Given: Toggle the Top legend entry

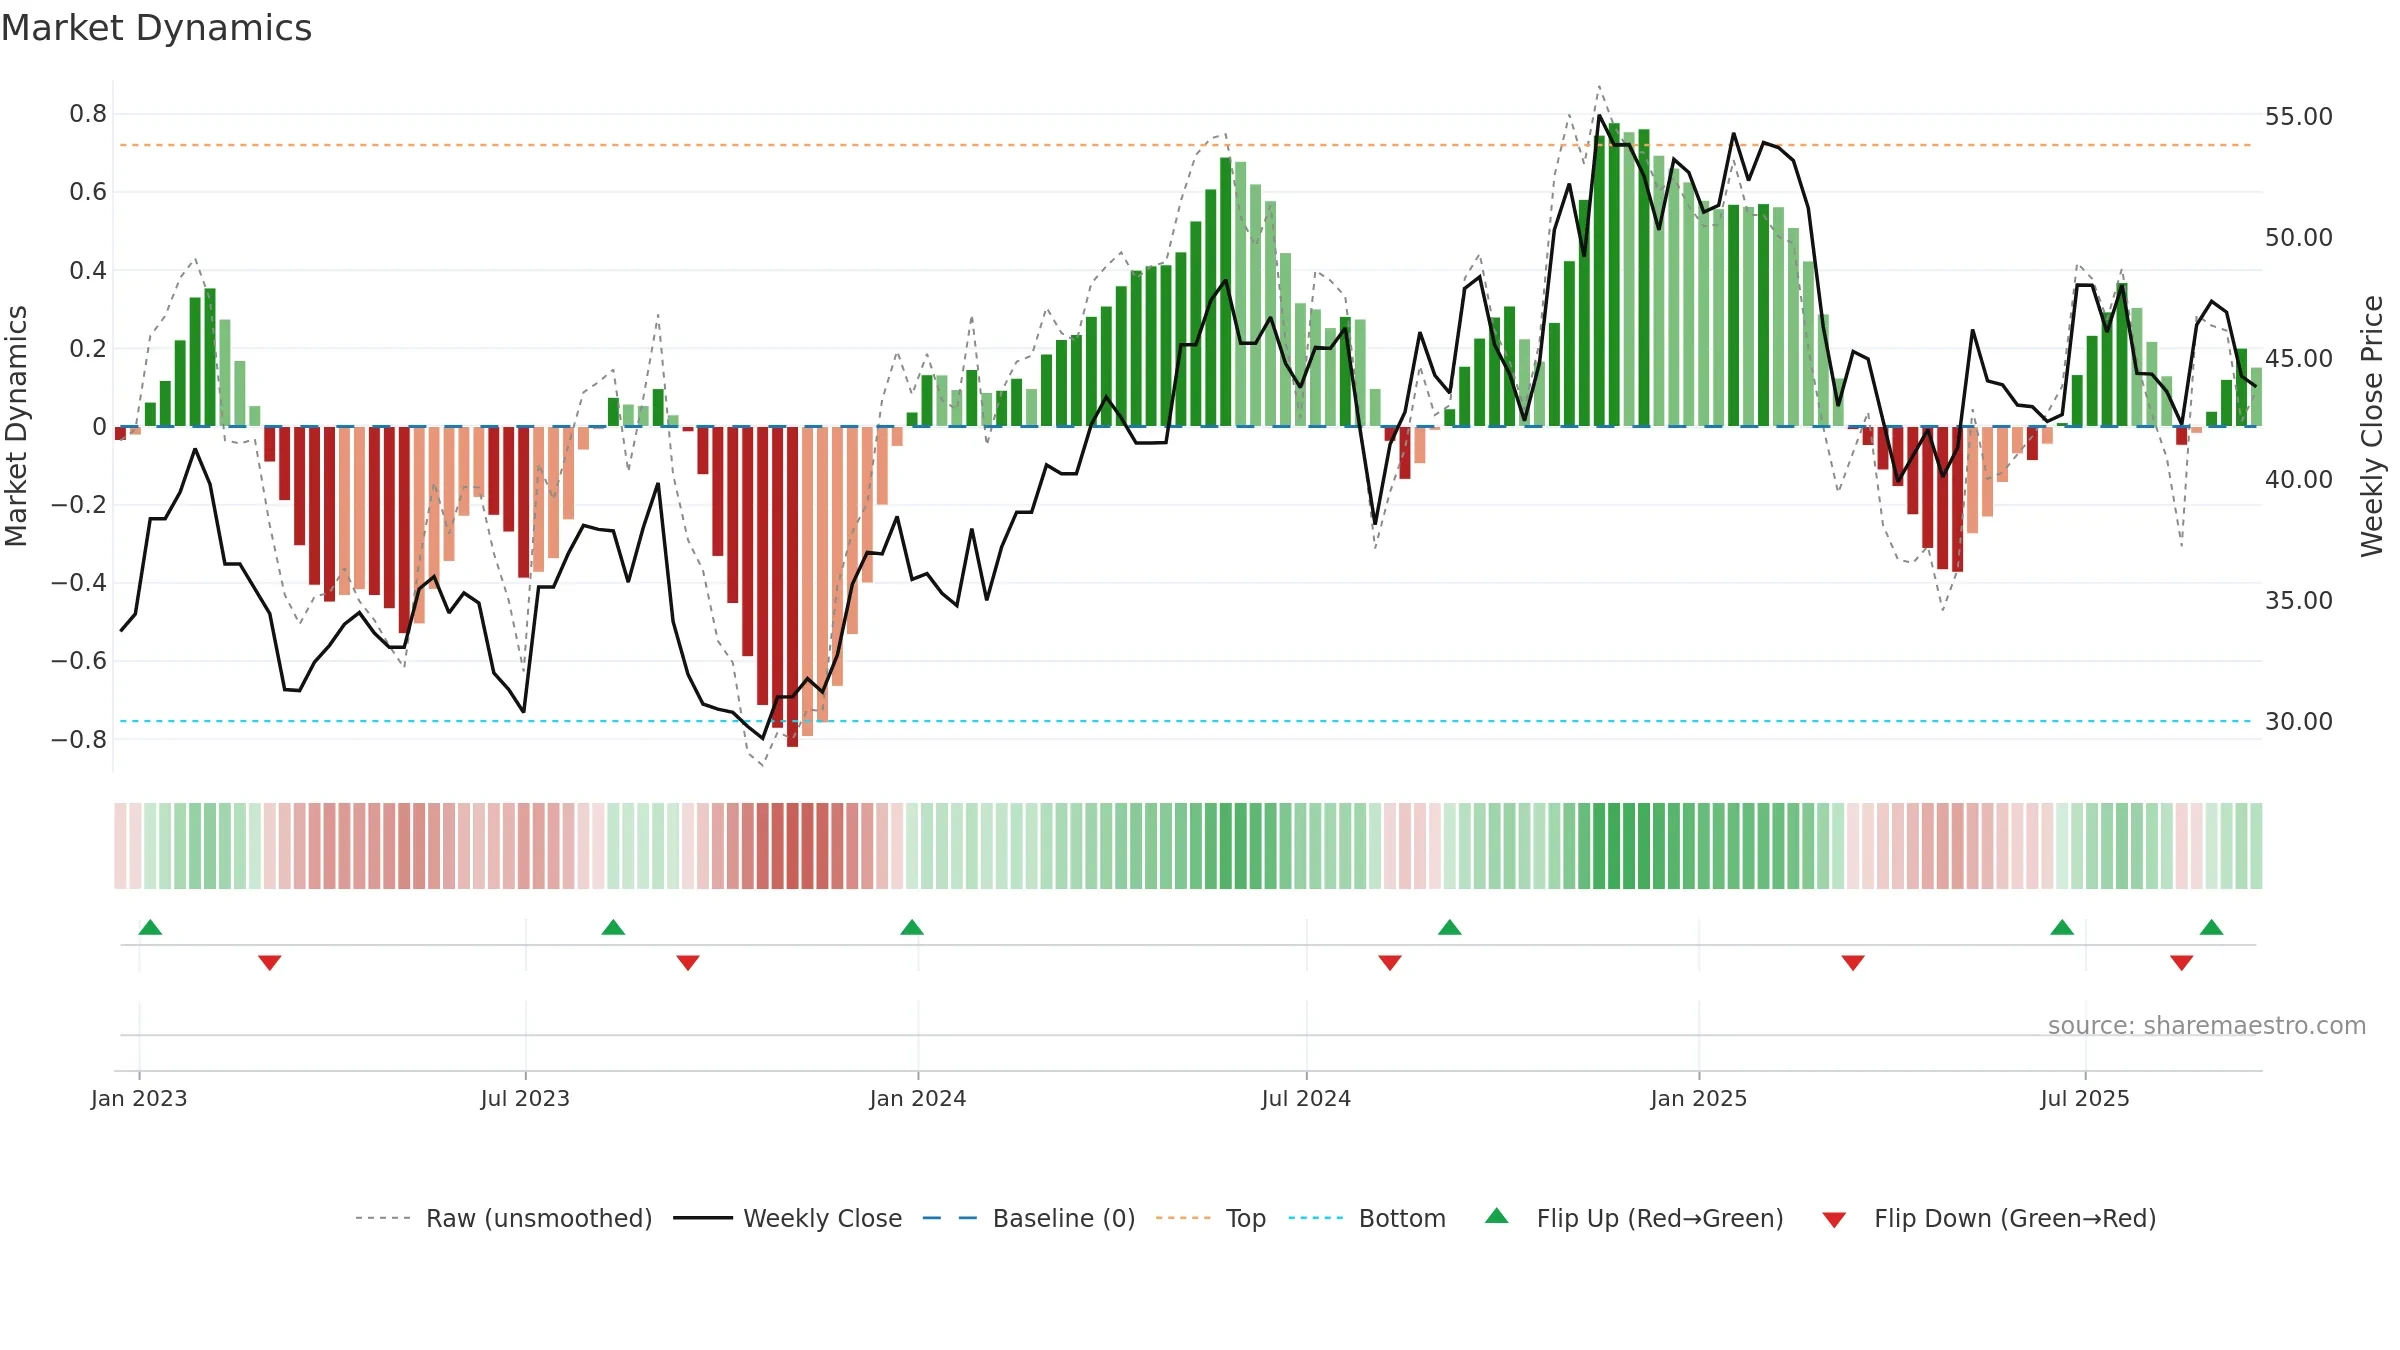Looking at the screenshot, I should (1211, 1218).
